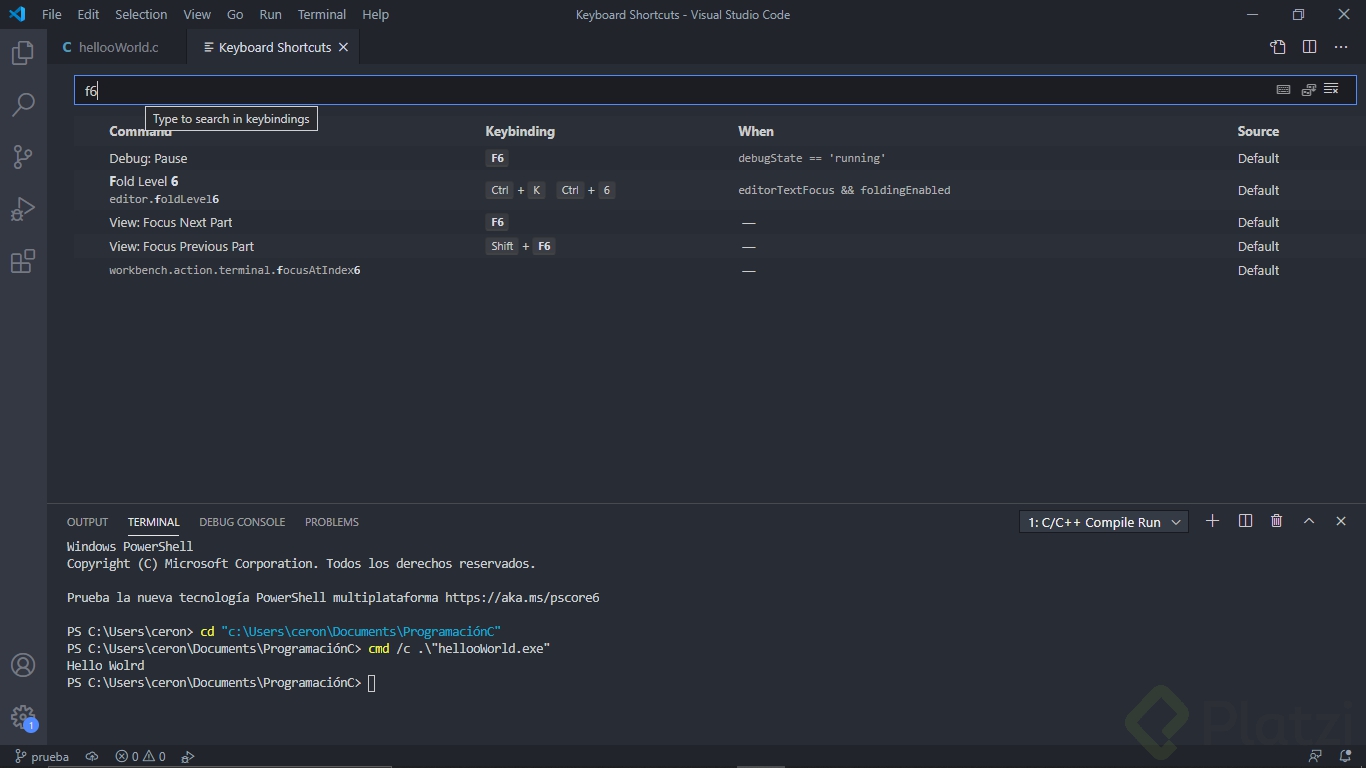Open the Terminal menu

(322, 15)
